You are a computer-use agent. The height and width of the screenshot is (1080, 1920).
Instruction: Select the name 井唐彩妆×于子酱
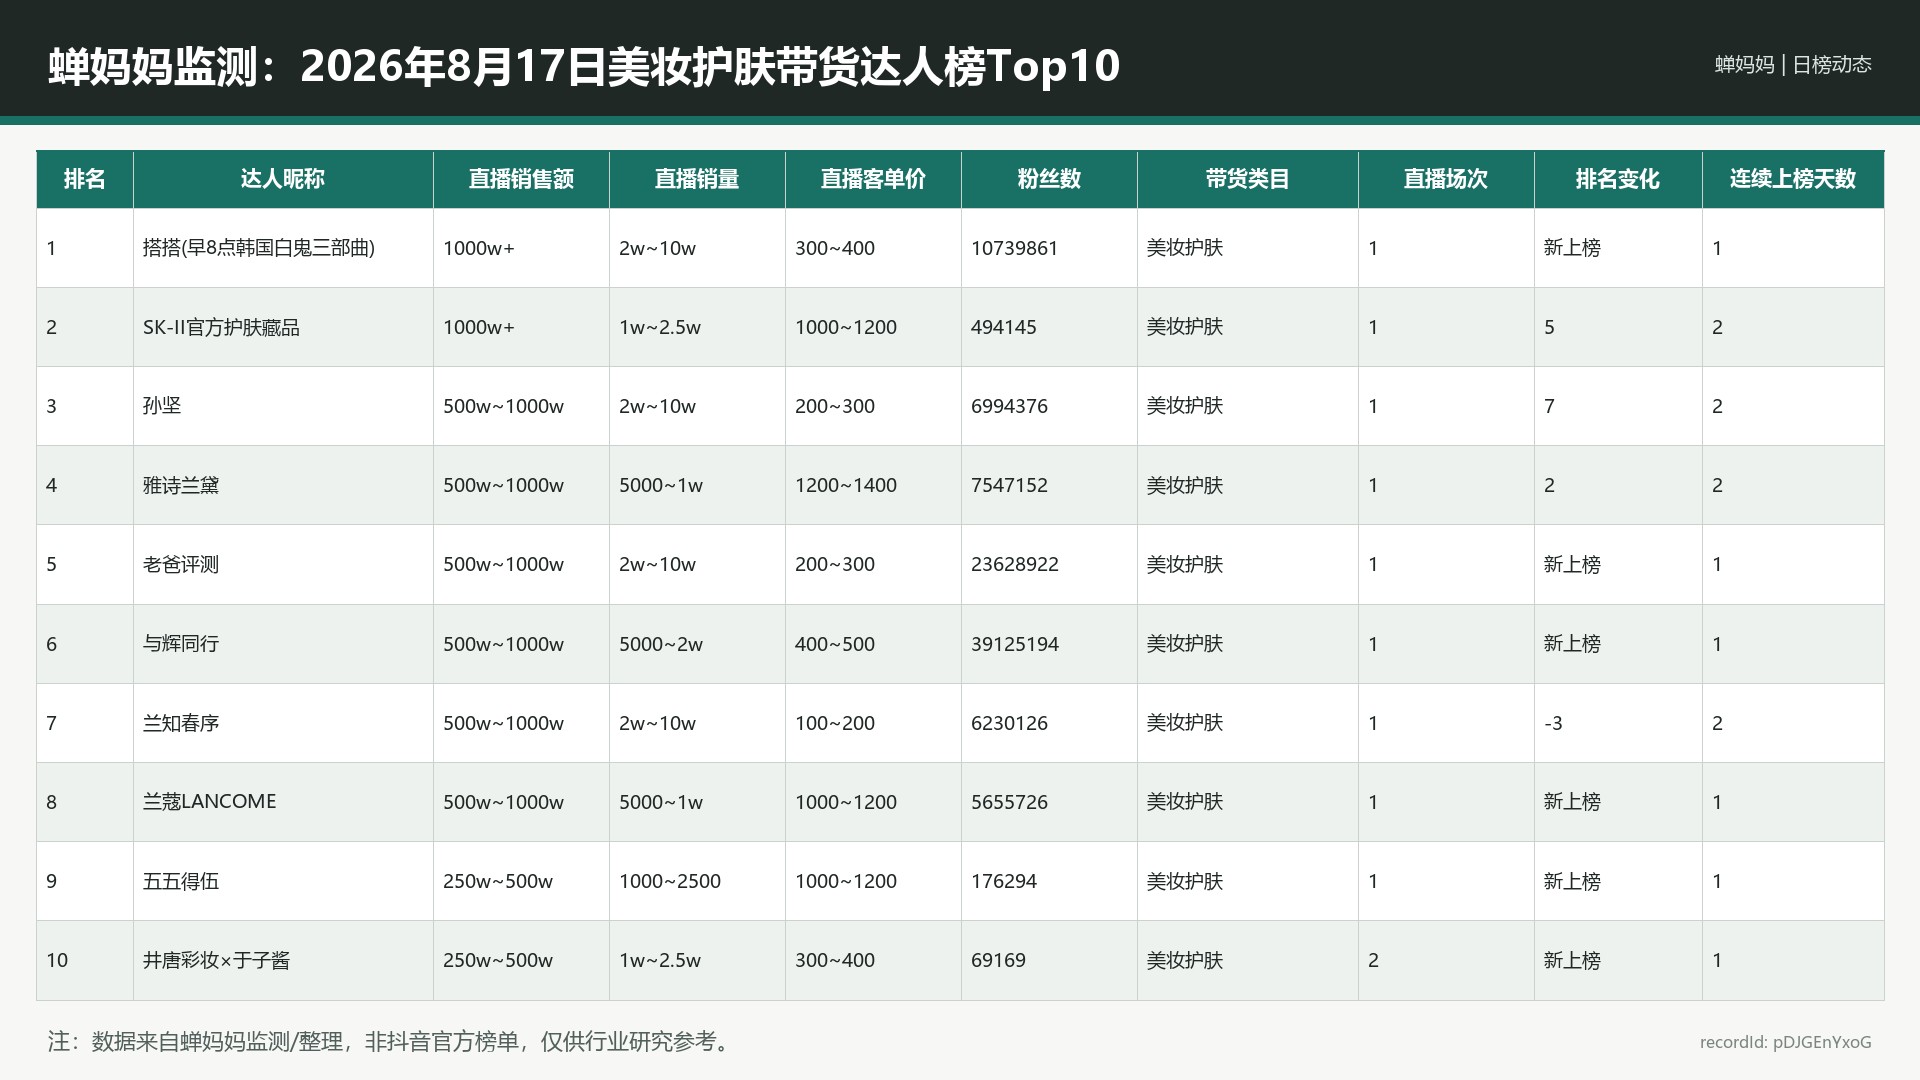point(216,960)
